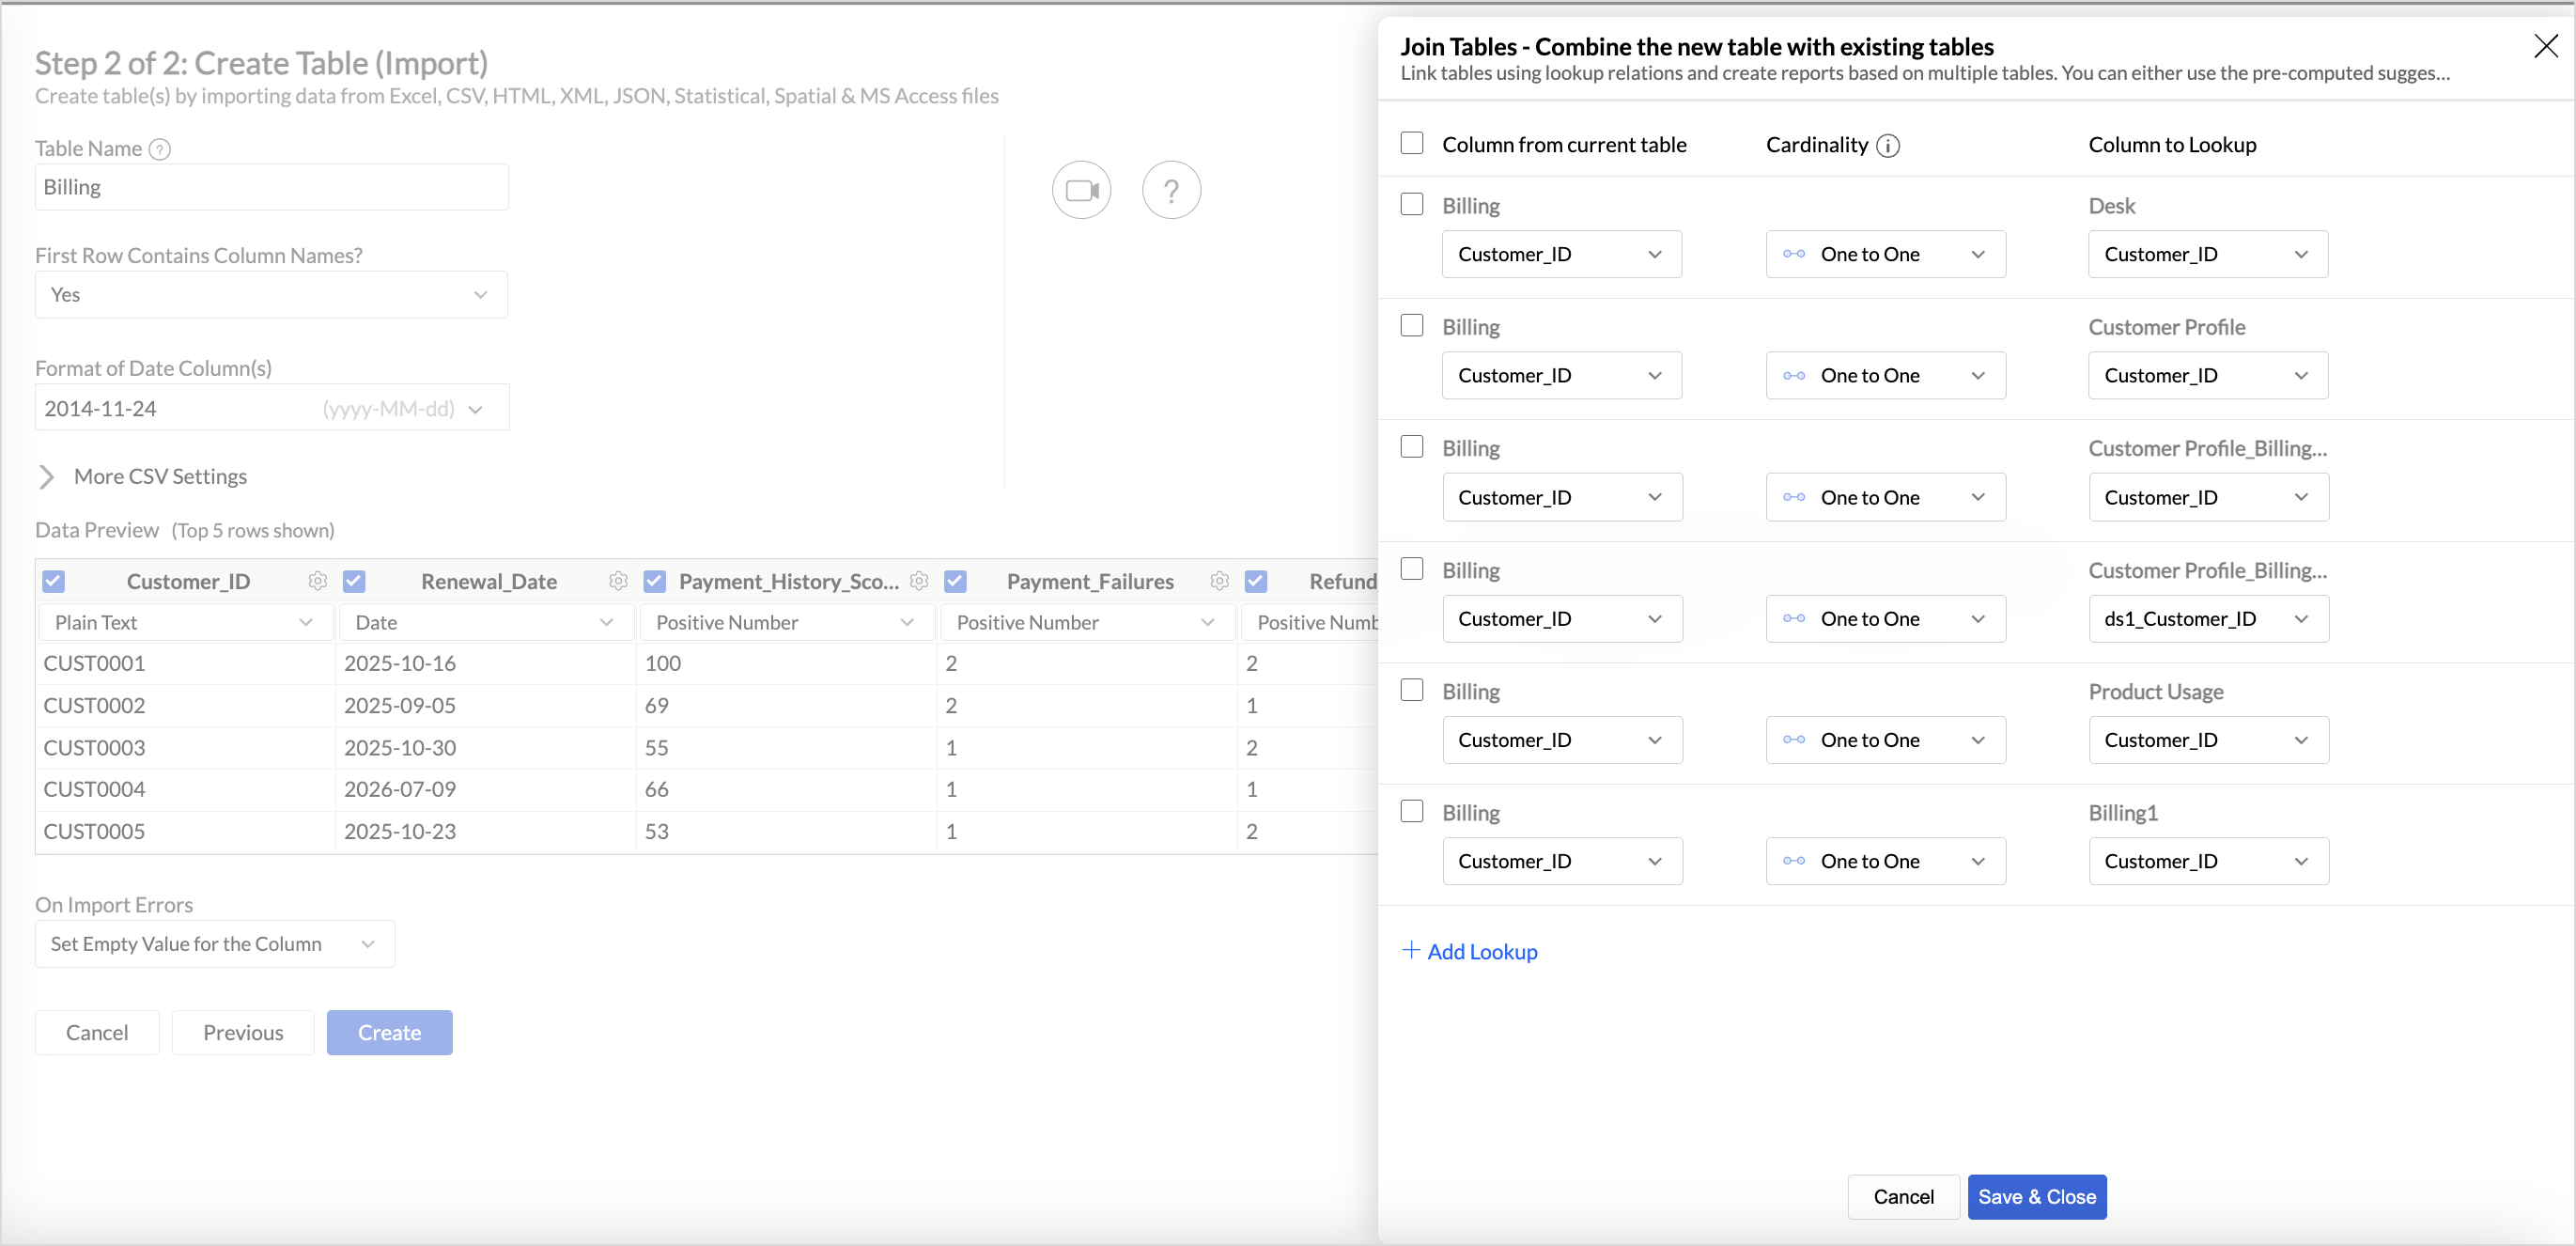Viewport: 2576px width, 1246px height.
Task: Click the video tutorial camera icon
Action: coord(1081,190)
